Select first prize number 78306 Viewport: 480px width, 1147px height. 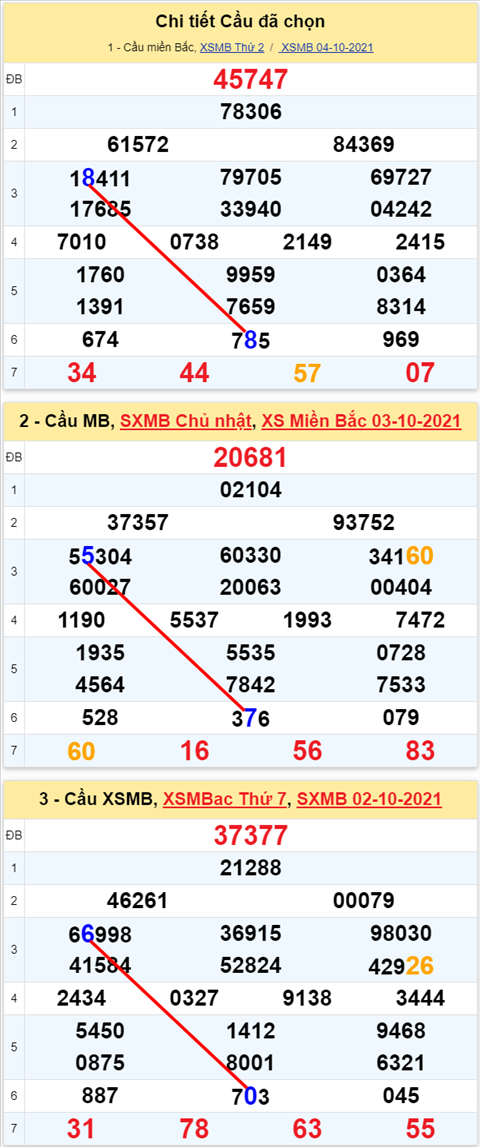pyautogui.click(x=250, y=112)
